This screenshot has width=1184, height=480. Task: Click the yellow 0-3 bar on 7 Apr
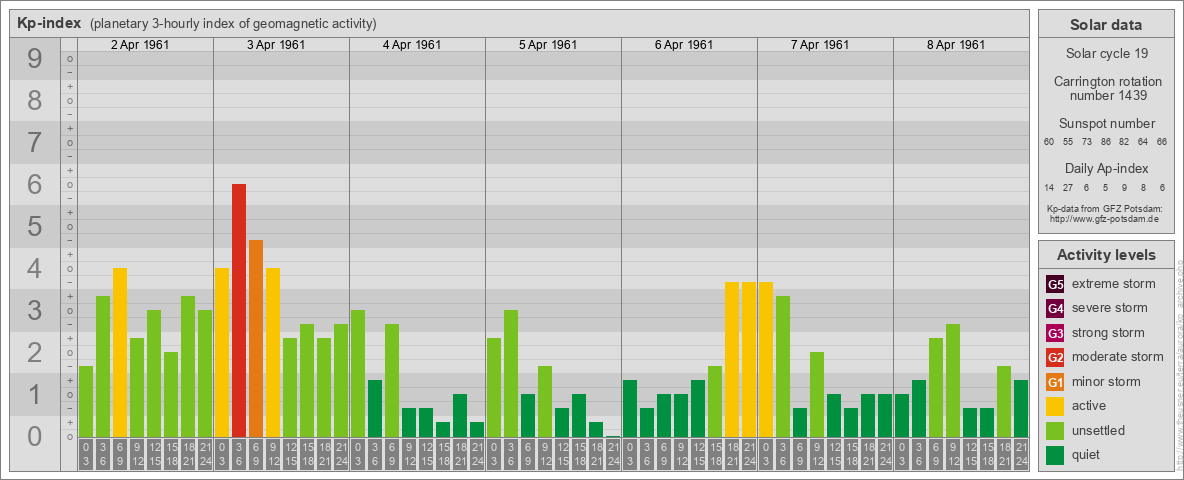coord(766,359)
